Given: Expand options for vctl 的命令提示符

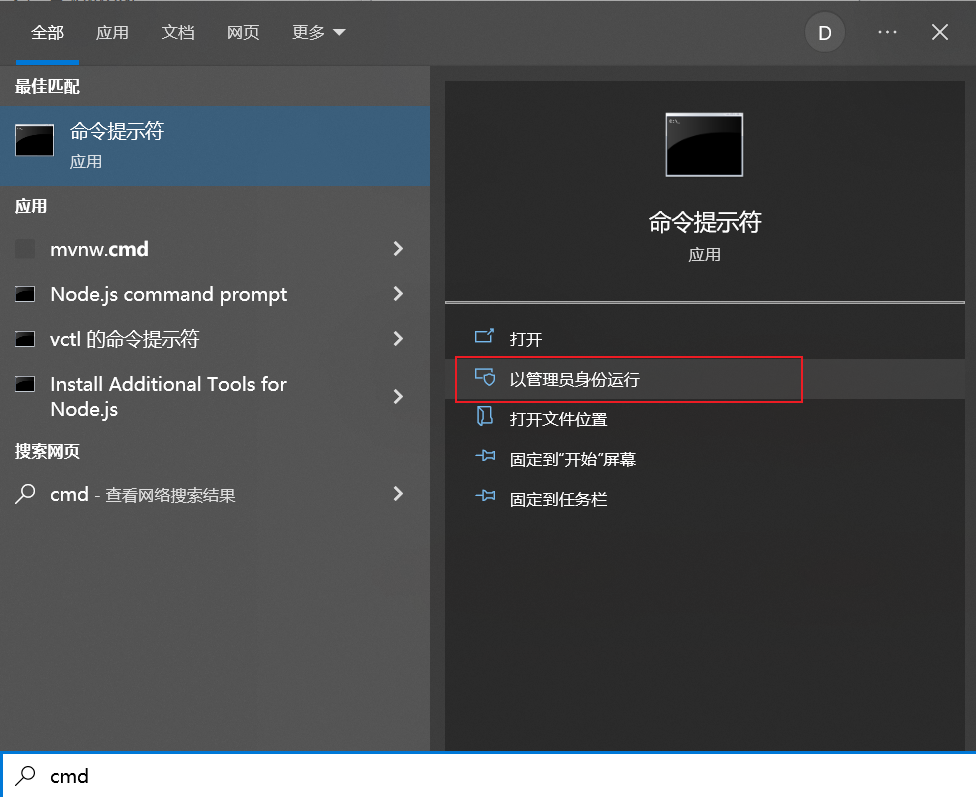Looking at the screenshot, I should tap(398, 339).
